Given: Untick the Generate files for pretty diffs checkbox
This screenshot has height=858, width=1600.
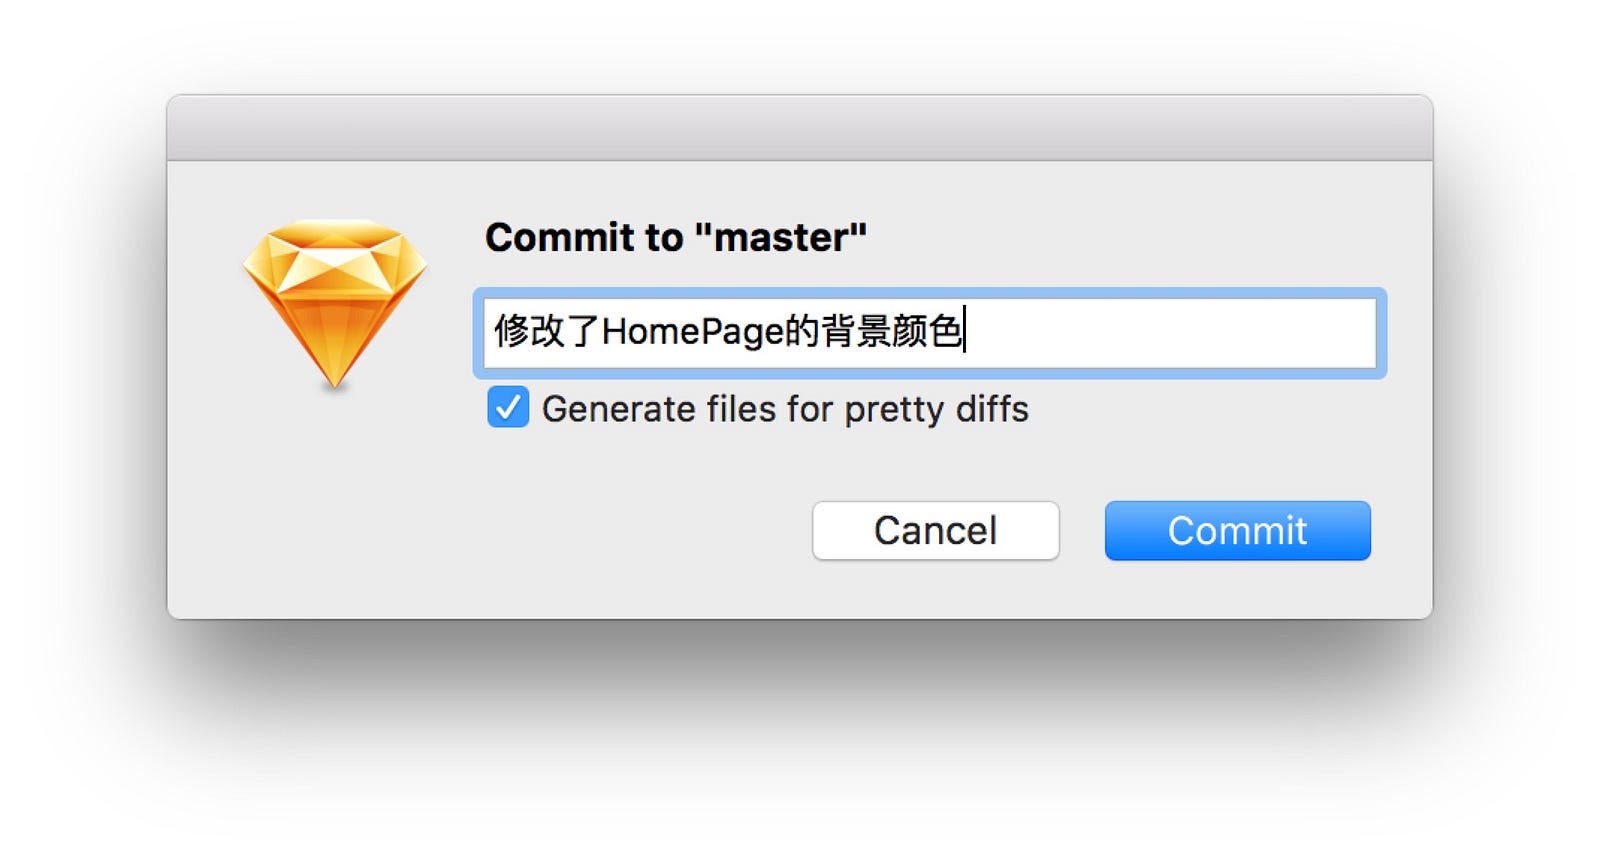Looking at the screenshot, I should point(508,408).
